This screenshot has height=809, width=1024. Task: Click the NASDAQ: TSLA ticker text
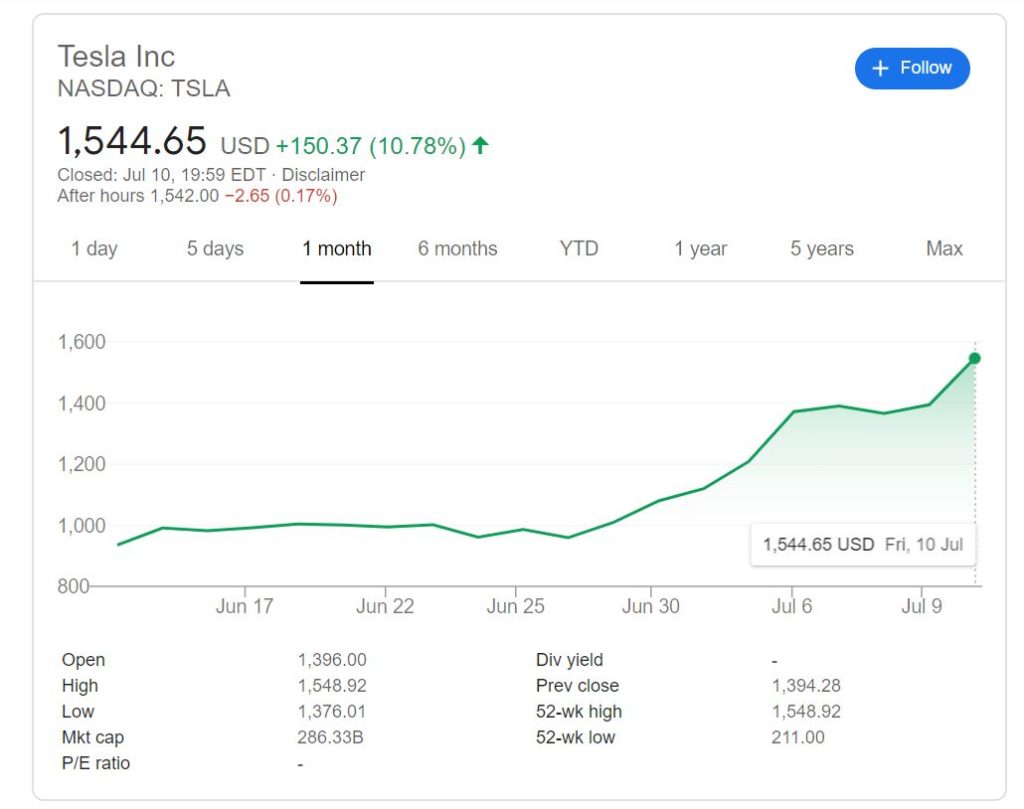144,89
